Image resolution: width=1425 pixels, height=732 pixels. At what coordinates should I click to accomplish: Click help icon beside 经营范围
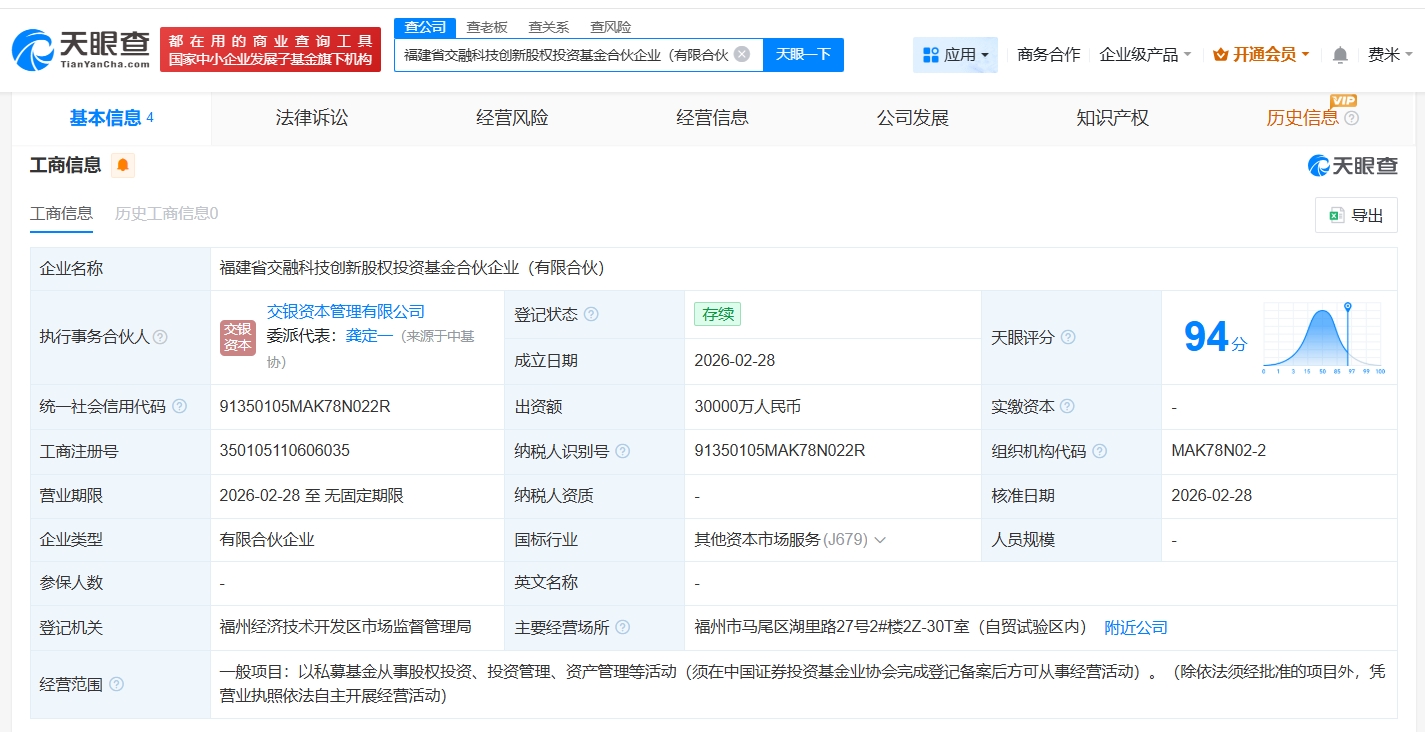point(117,684)
